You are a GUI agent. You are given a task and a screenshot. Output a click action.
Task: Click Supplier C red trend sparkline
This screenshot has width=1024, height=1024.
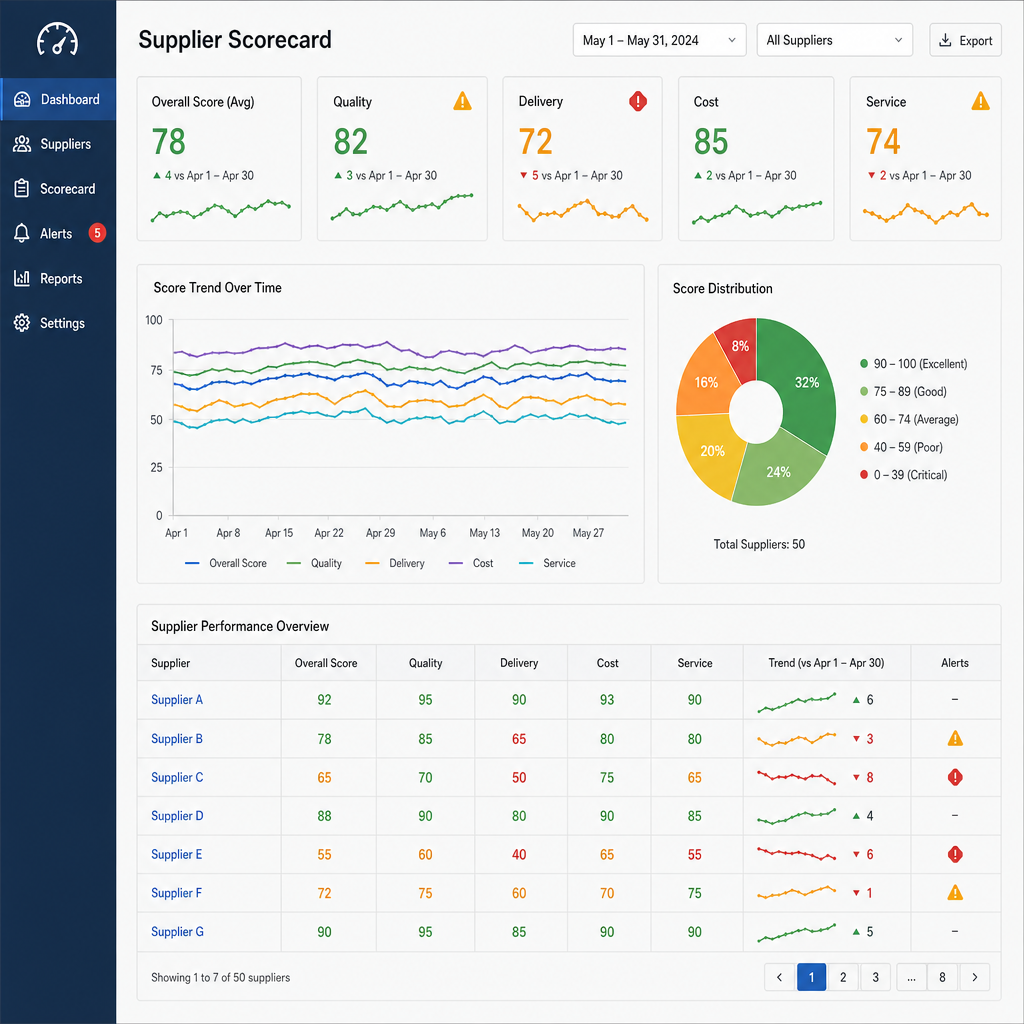(x=797, y=777)
